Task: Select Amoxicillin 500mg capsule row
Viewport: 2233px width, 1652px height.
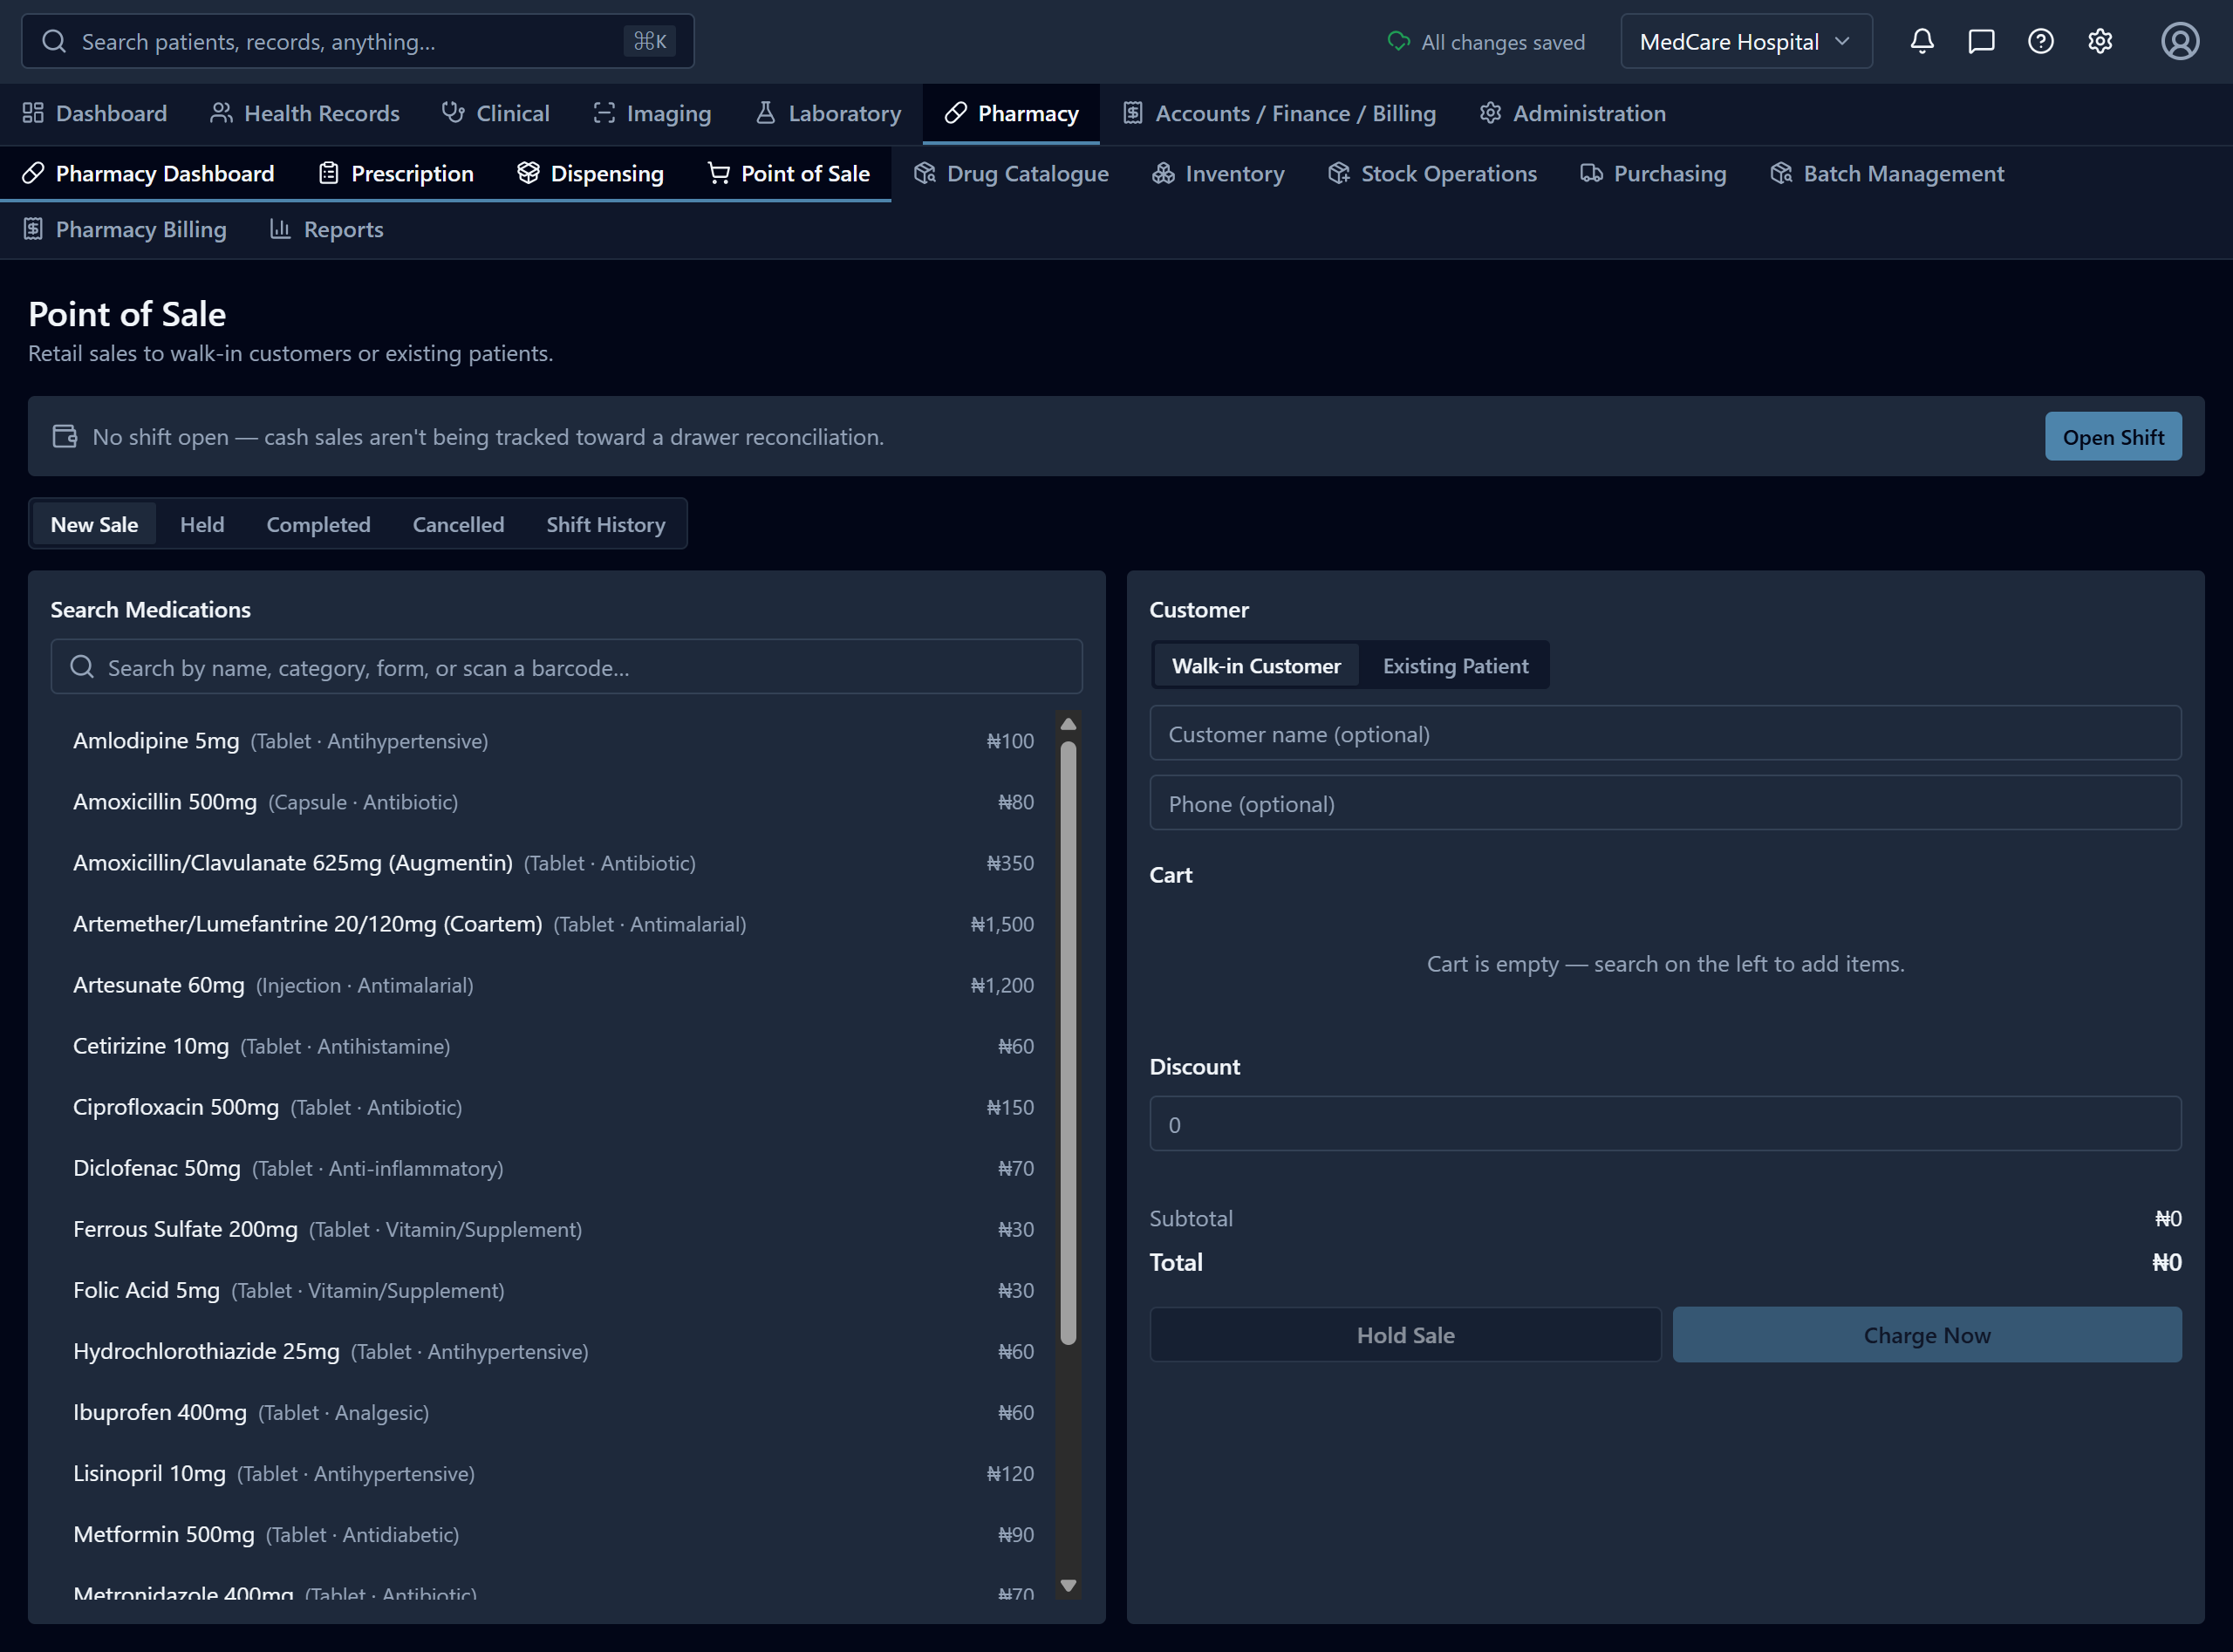Action: 553,801
